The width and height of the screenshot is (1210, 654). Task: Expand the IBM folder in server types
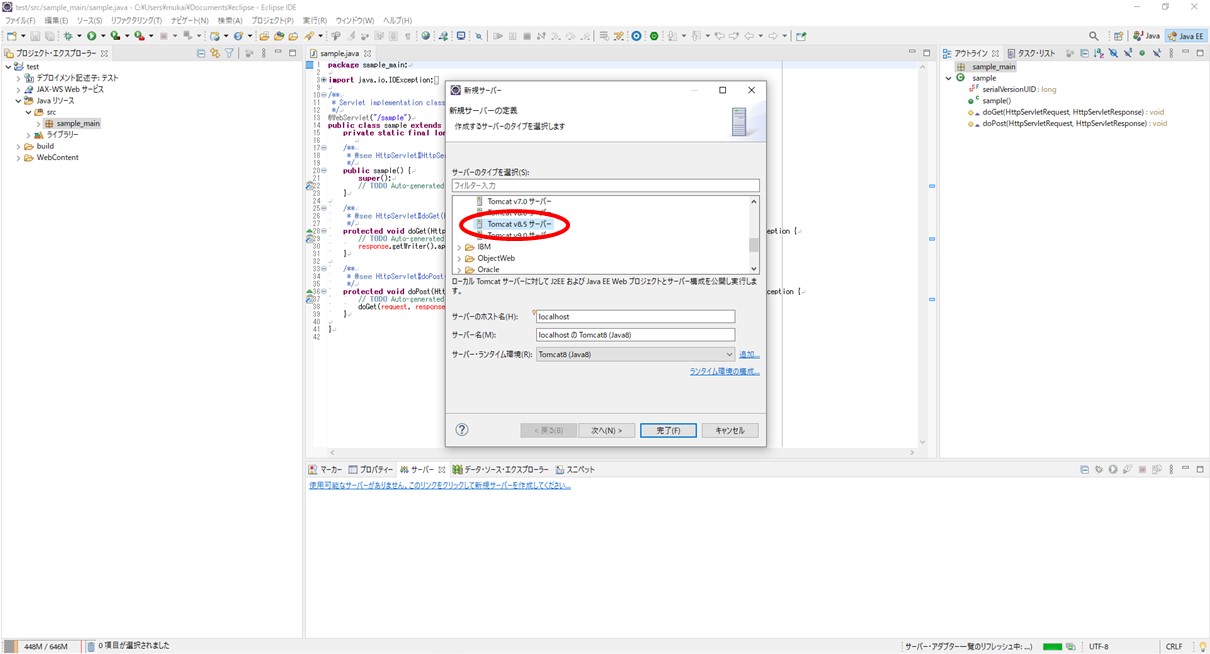pyautogui.click(x=459, y=247)
